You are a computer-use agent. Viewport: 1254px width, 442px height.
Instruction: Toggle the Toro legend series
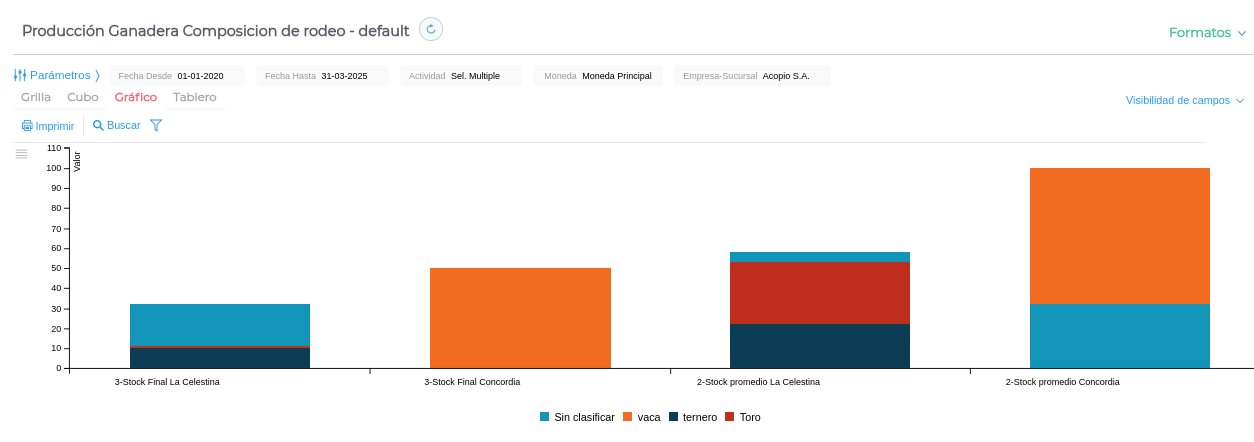point(743,417)
